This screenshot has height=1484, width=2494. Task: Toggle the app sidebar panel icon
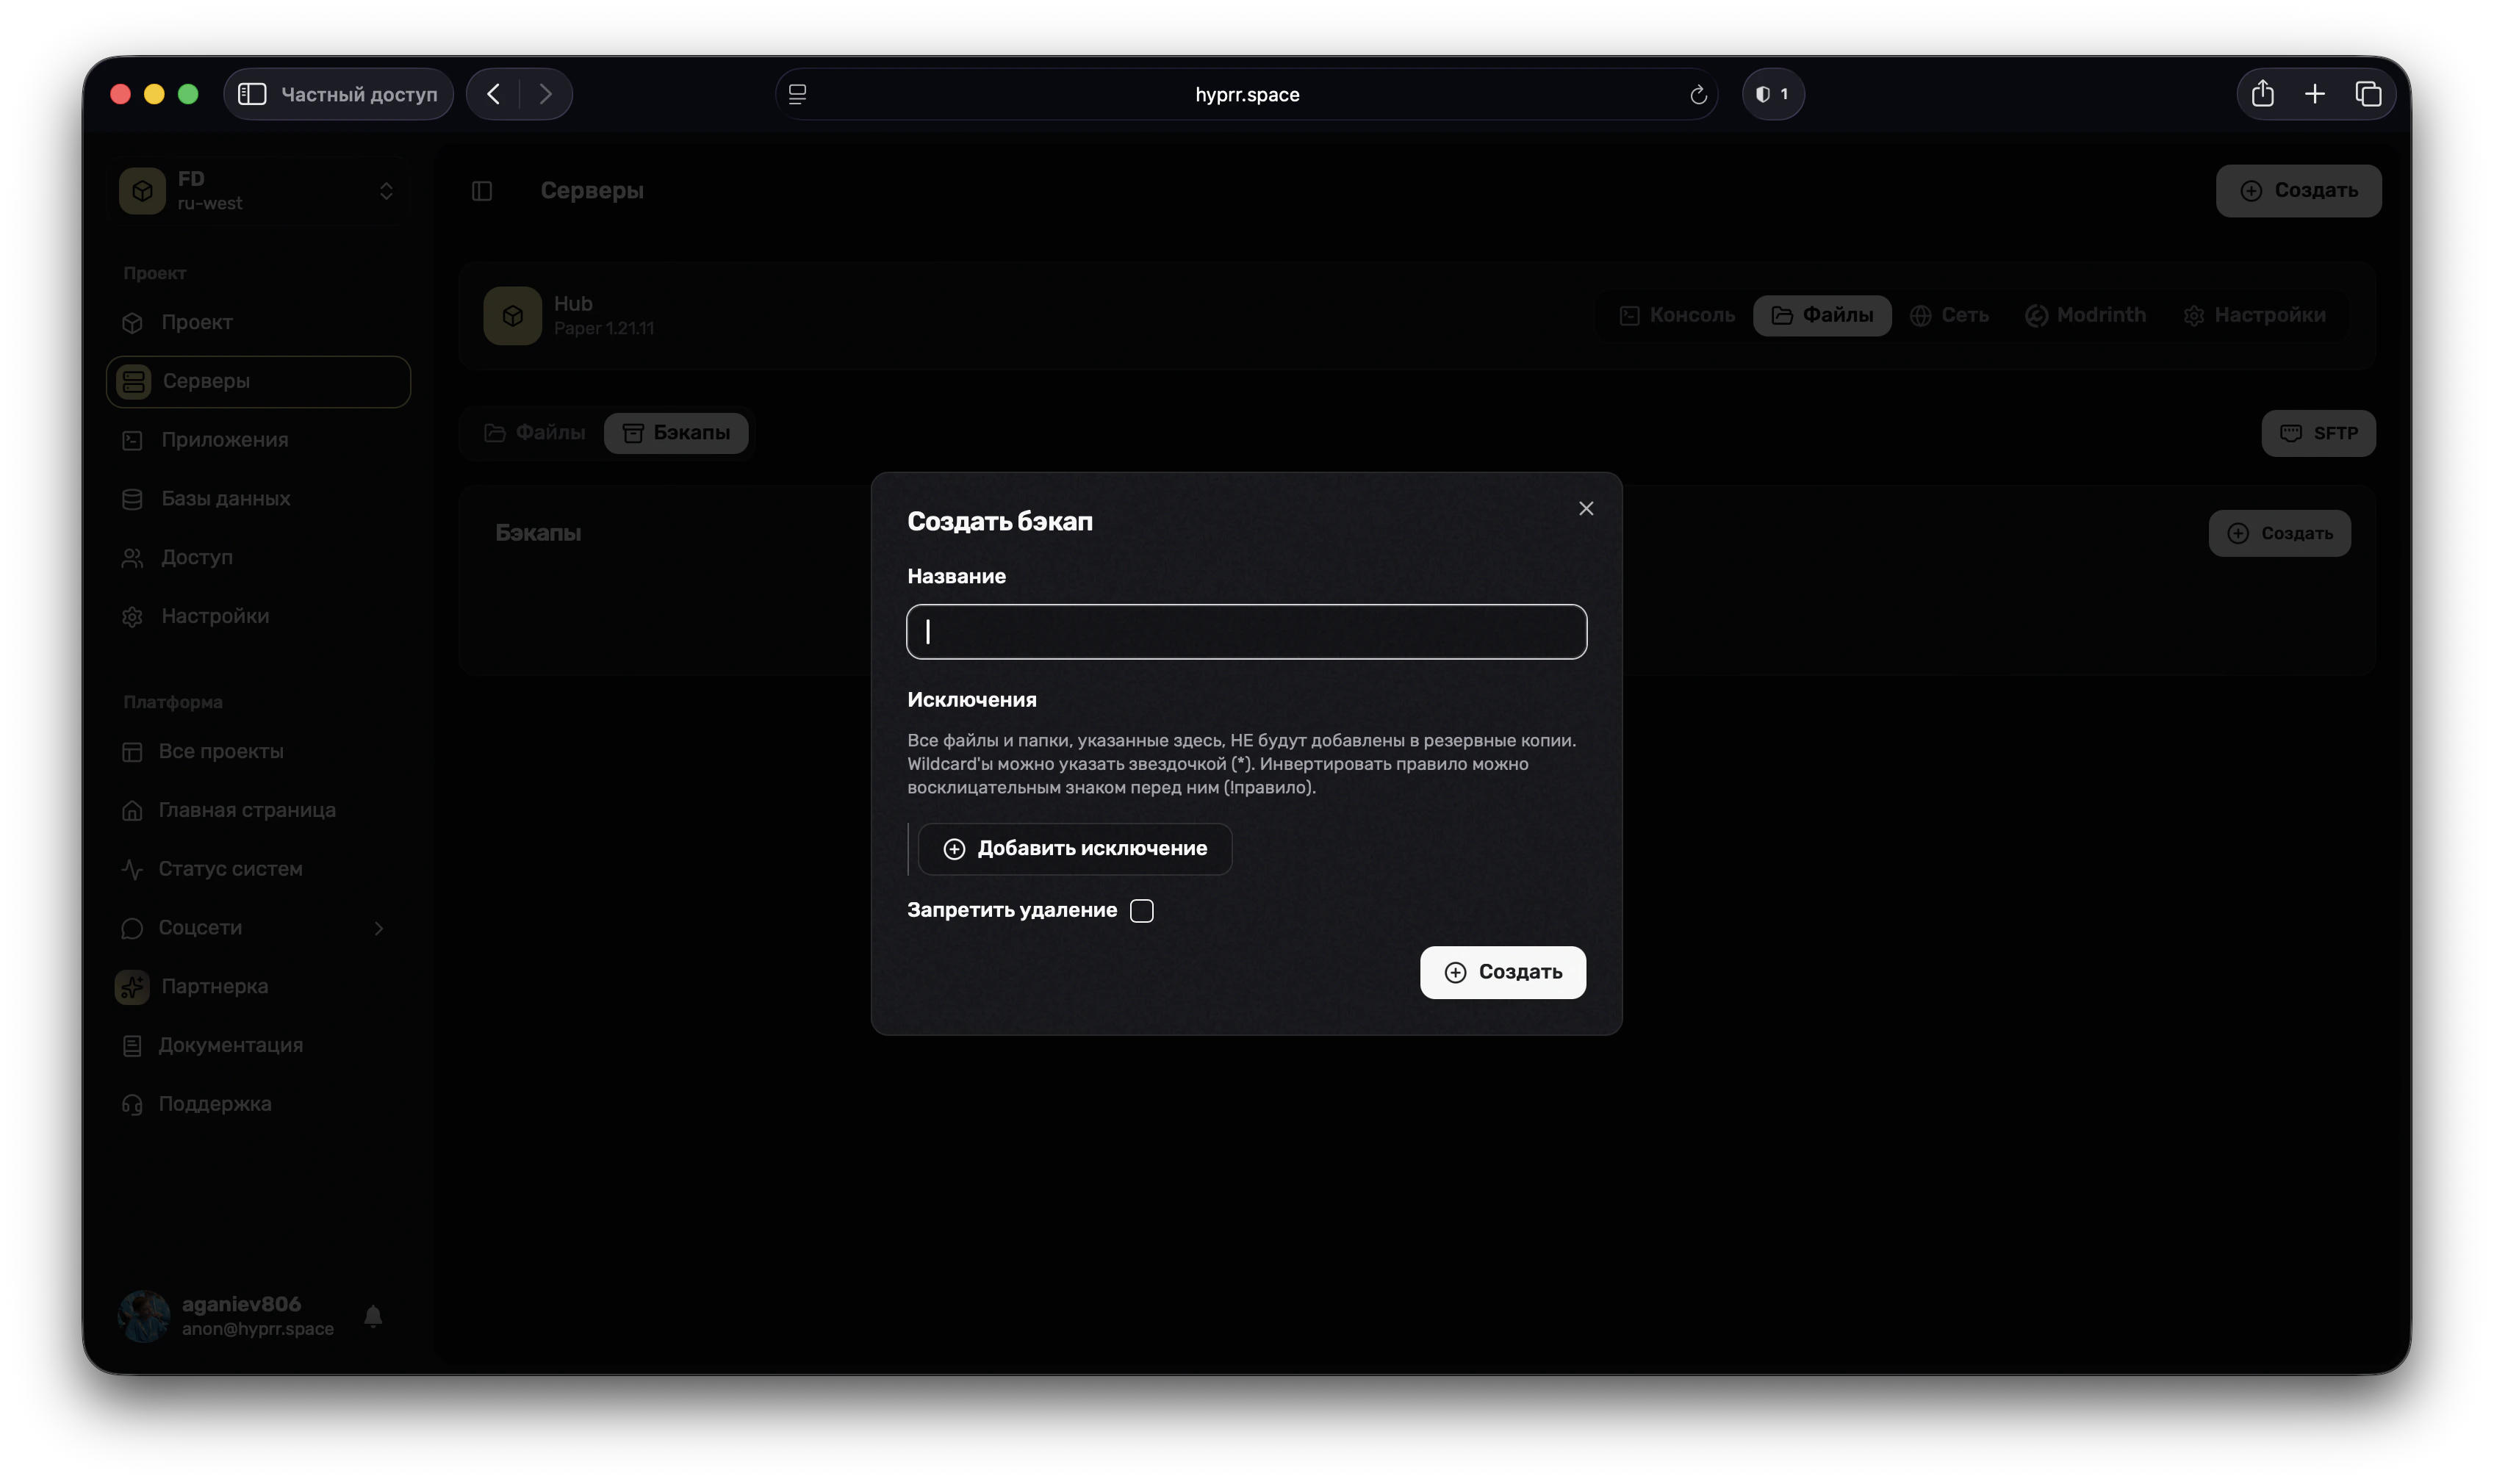[x=482, y=191]
